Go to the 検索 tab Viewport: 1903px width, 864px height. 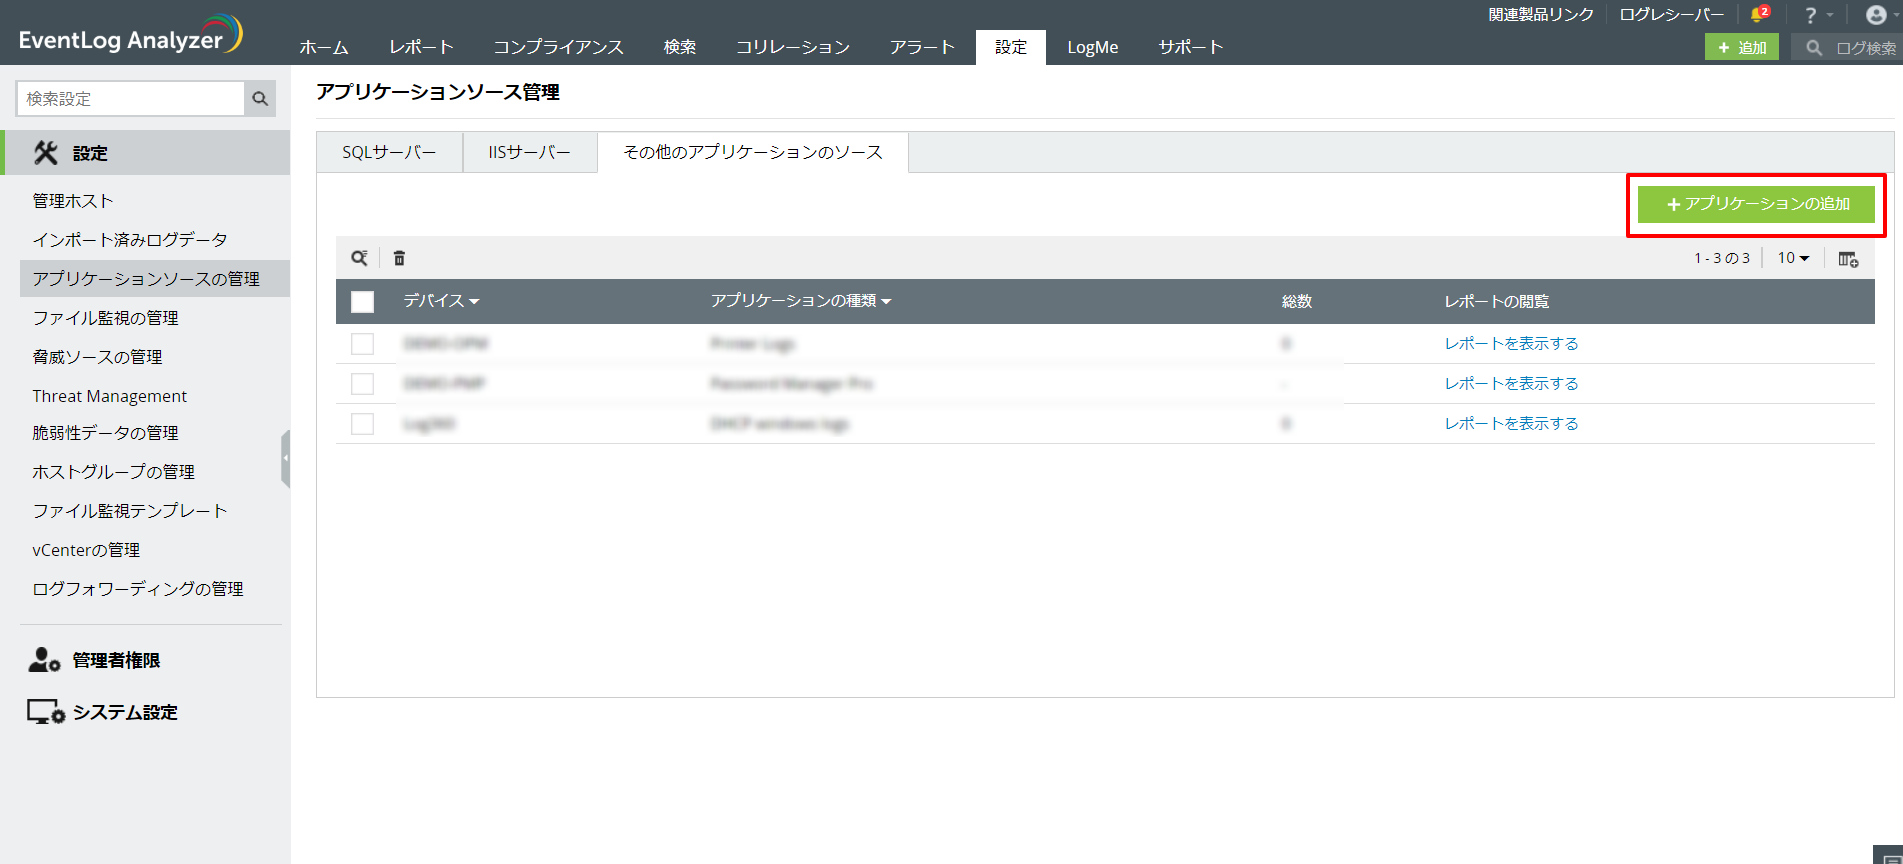pyautogui.click(x=680, y=47)
